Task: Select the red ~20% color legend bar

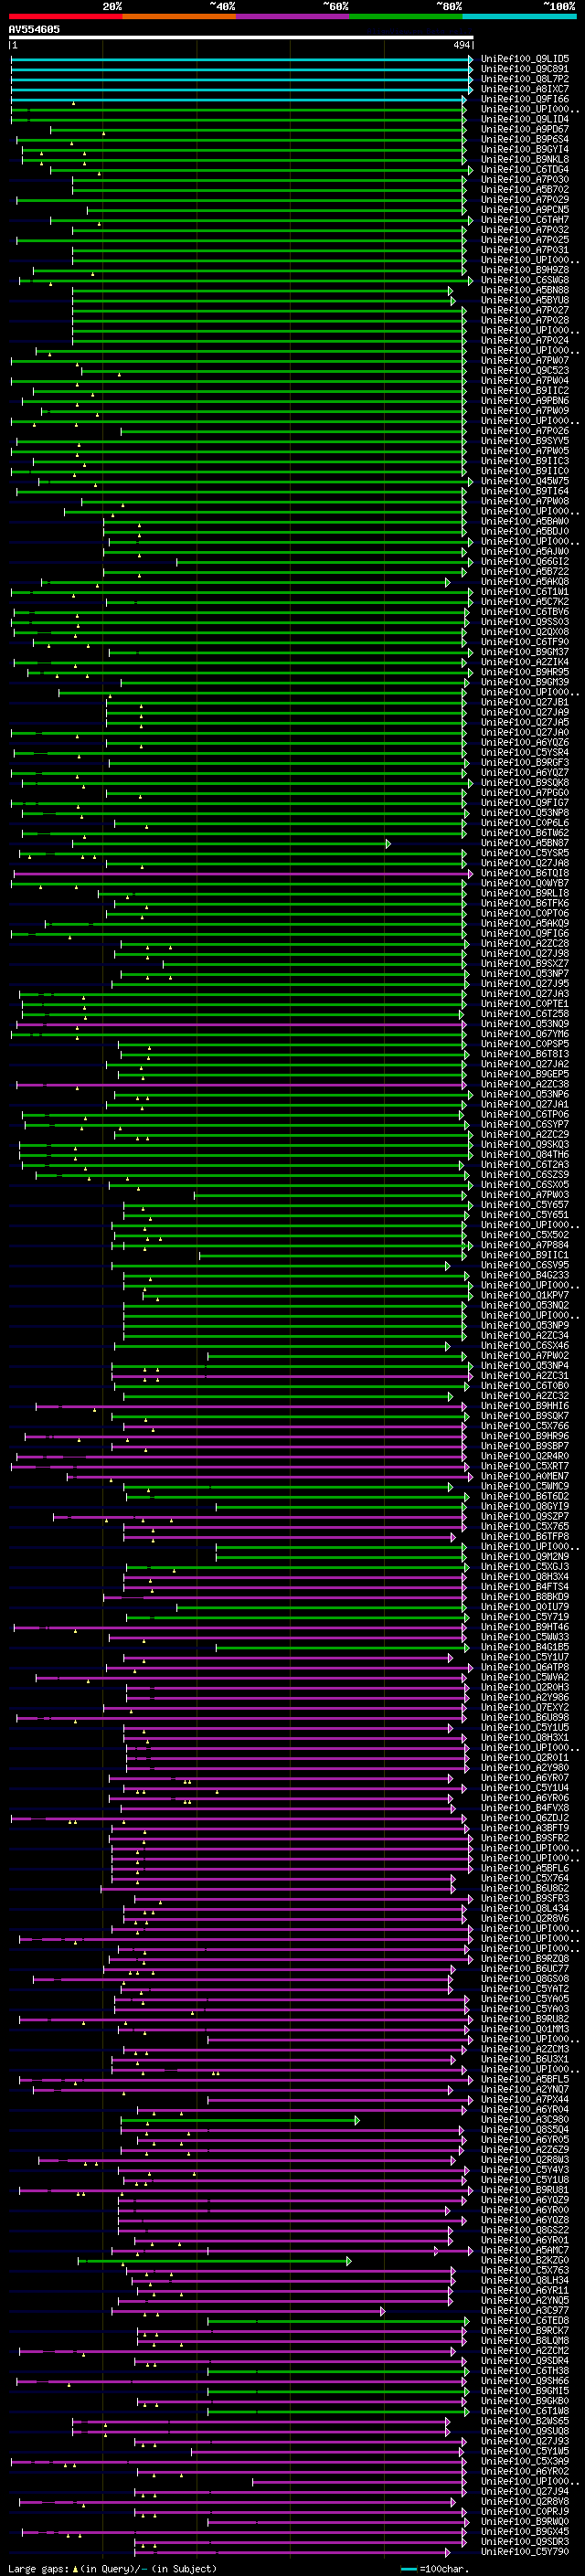Action: (x=65, y=16)
